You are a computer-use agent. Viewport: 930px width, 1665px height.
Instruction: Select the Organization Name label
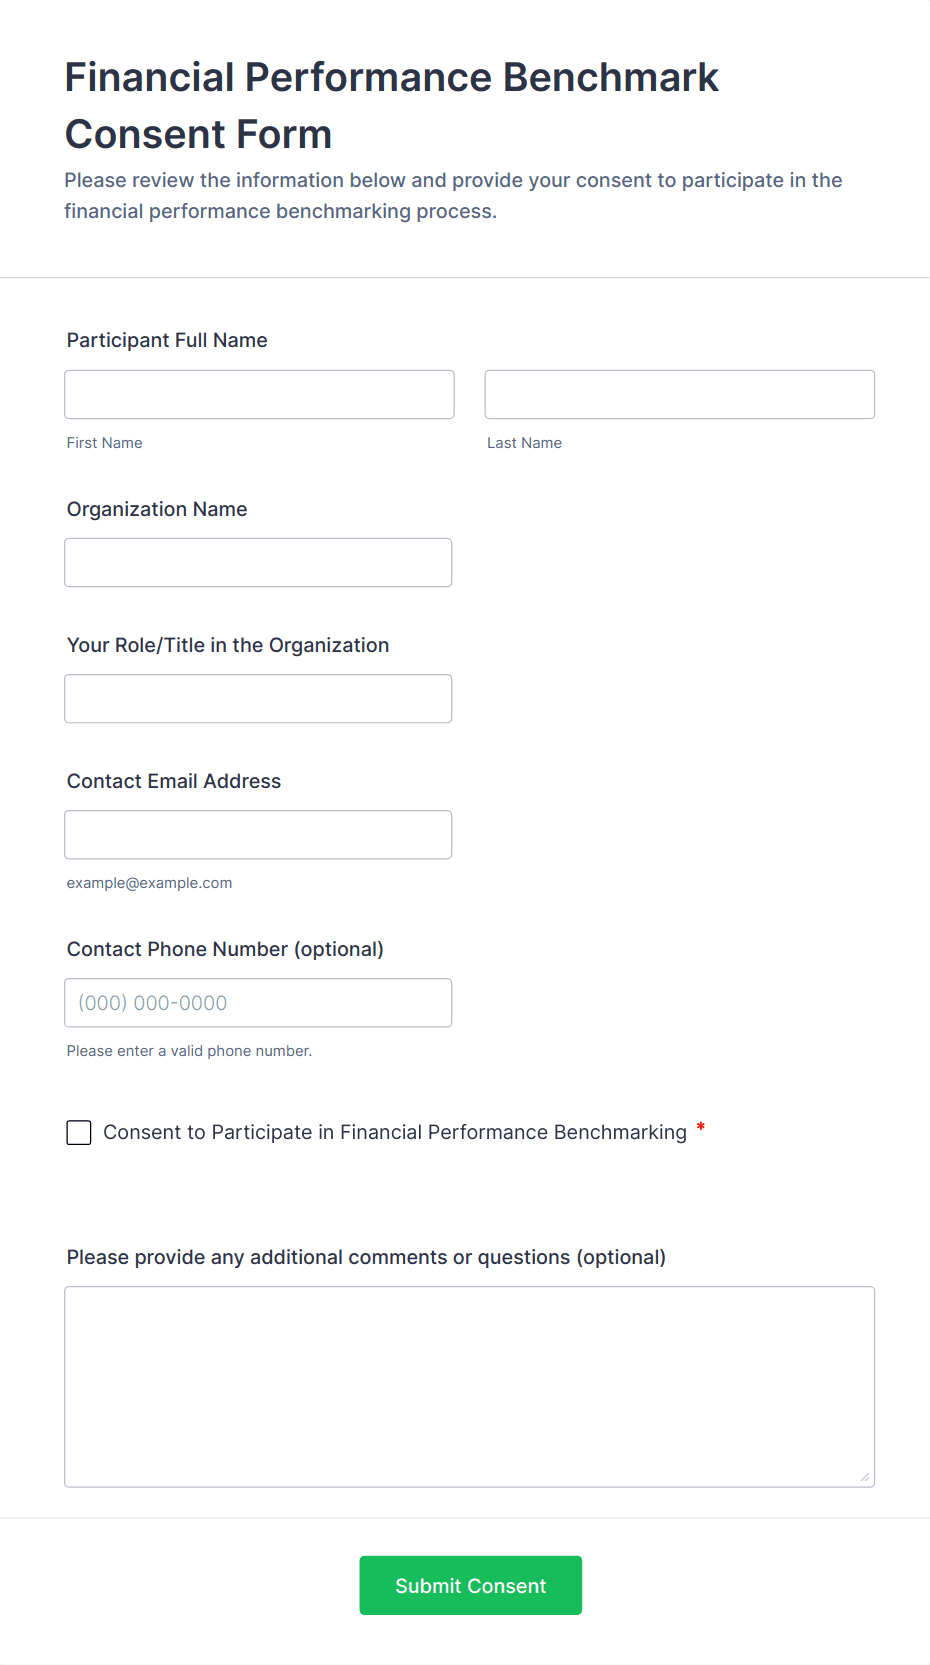[x=157, y=509]
